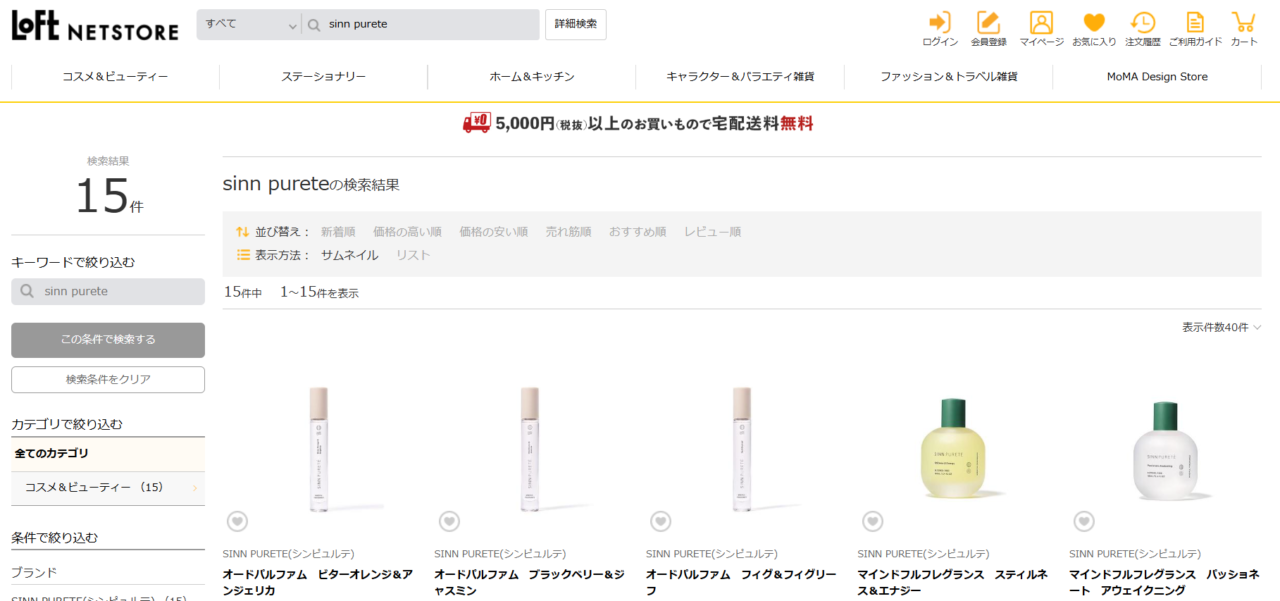Open マインドフルフレグランス スティルネス&エナジー title link
The height and width of the screenshot is (601, 1280).
pos(953,582)
